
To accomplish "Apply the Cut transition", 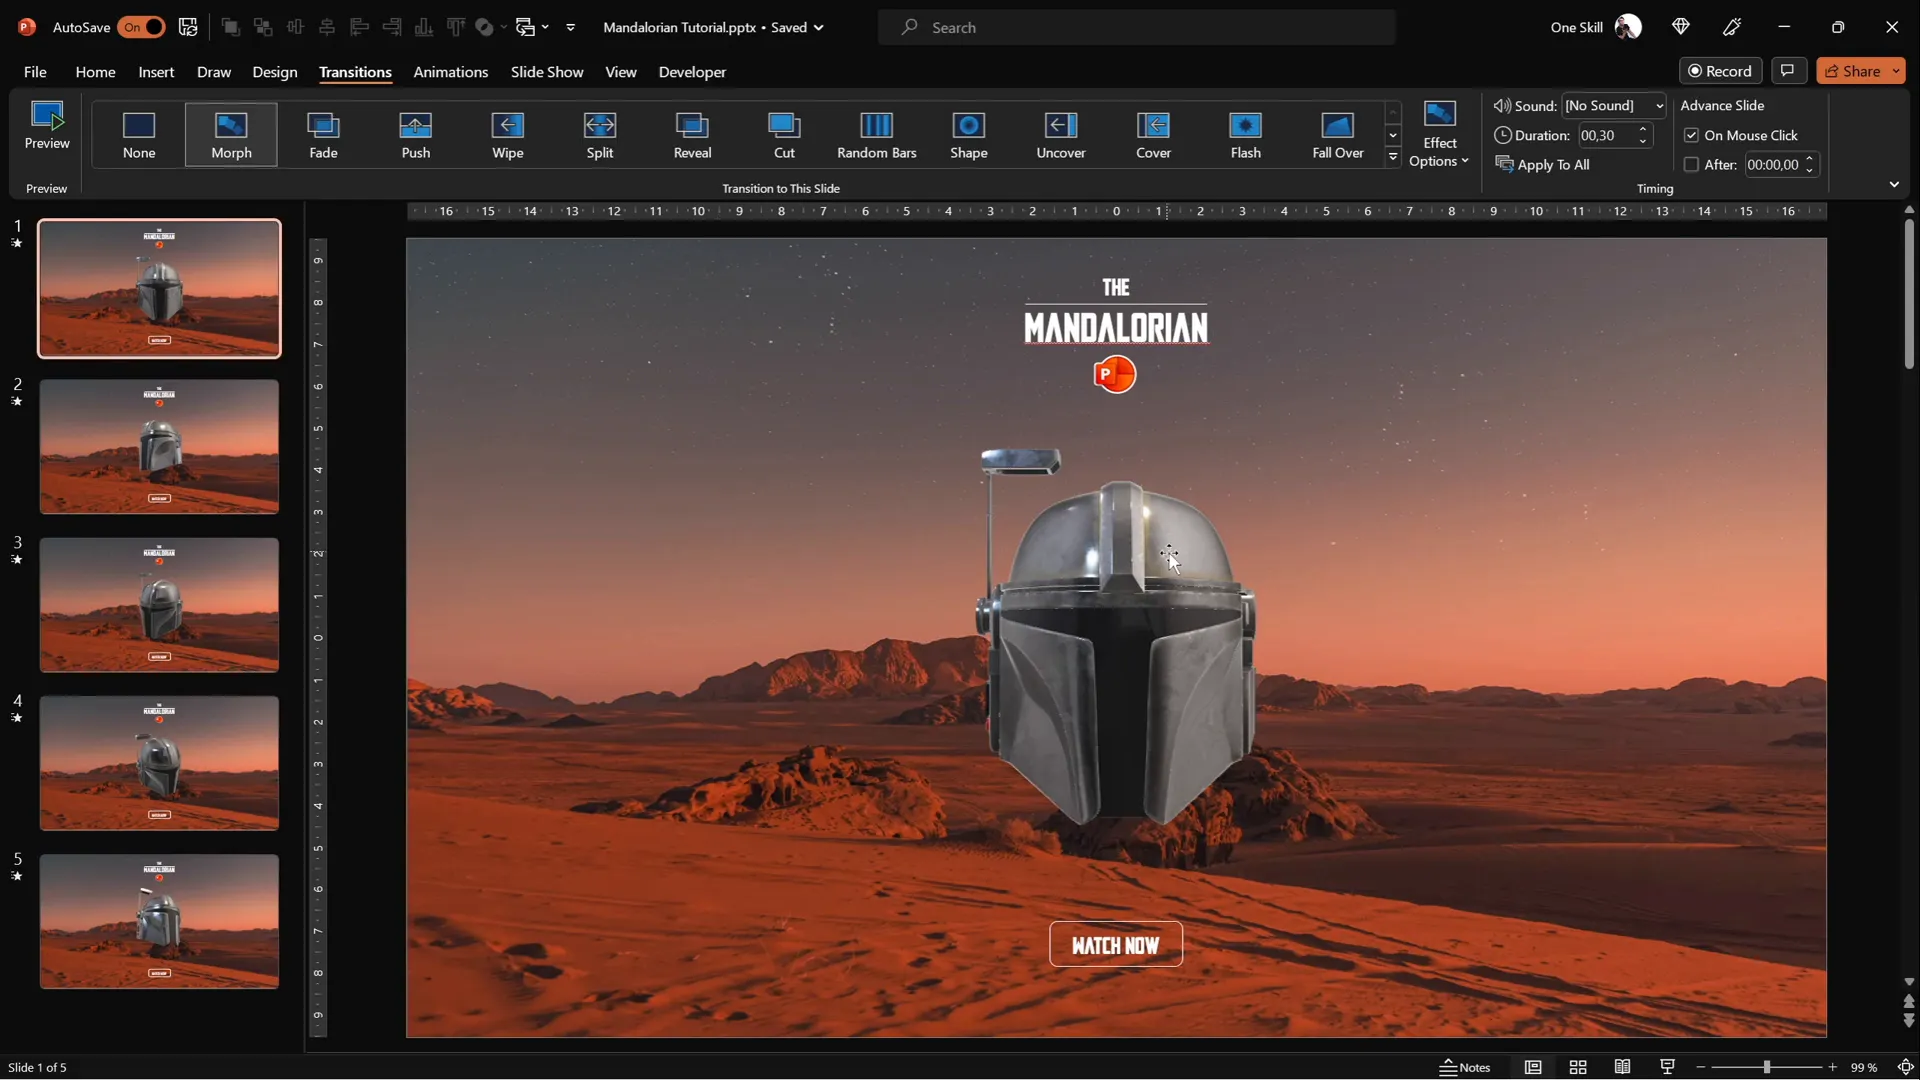I will click(784, 135).
